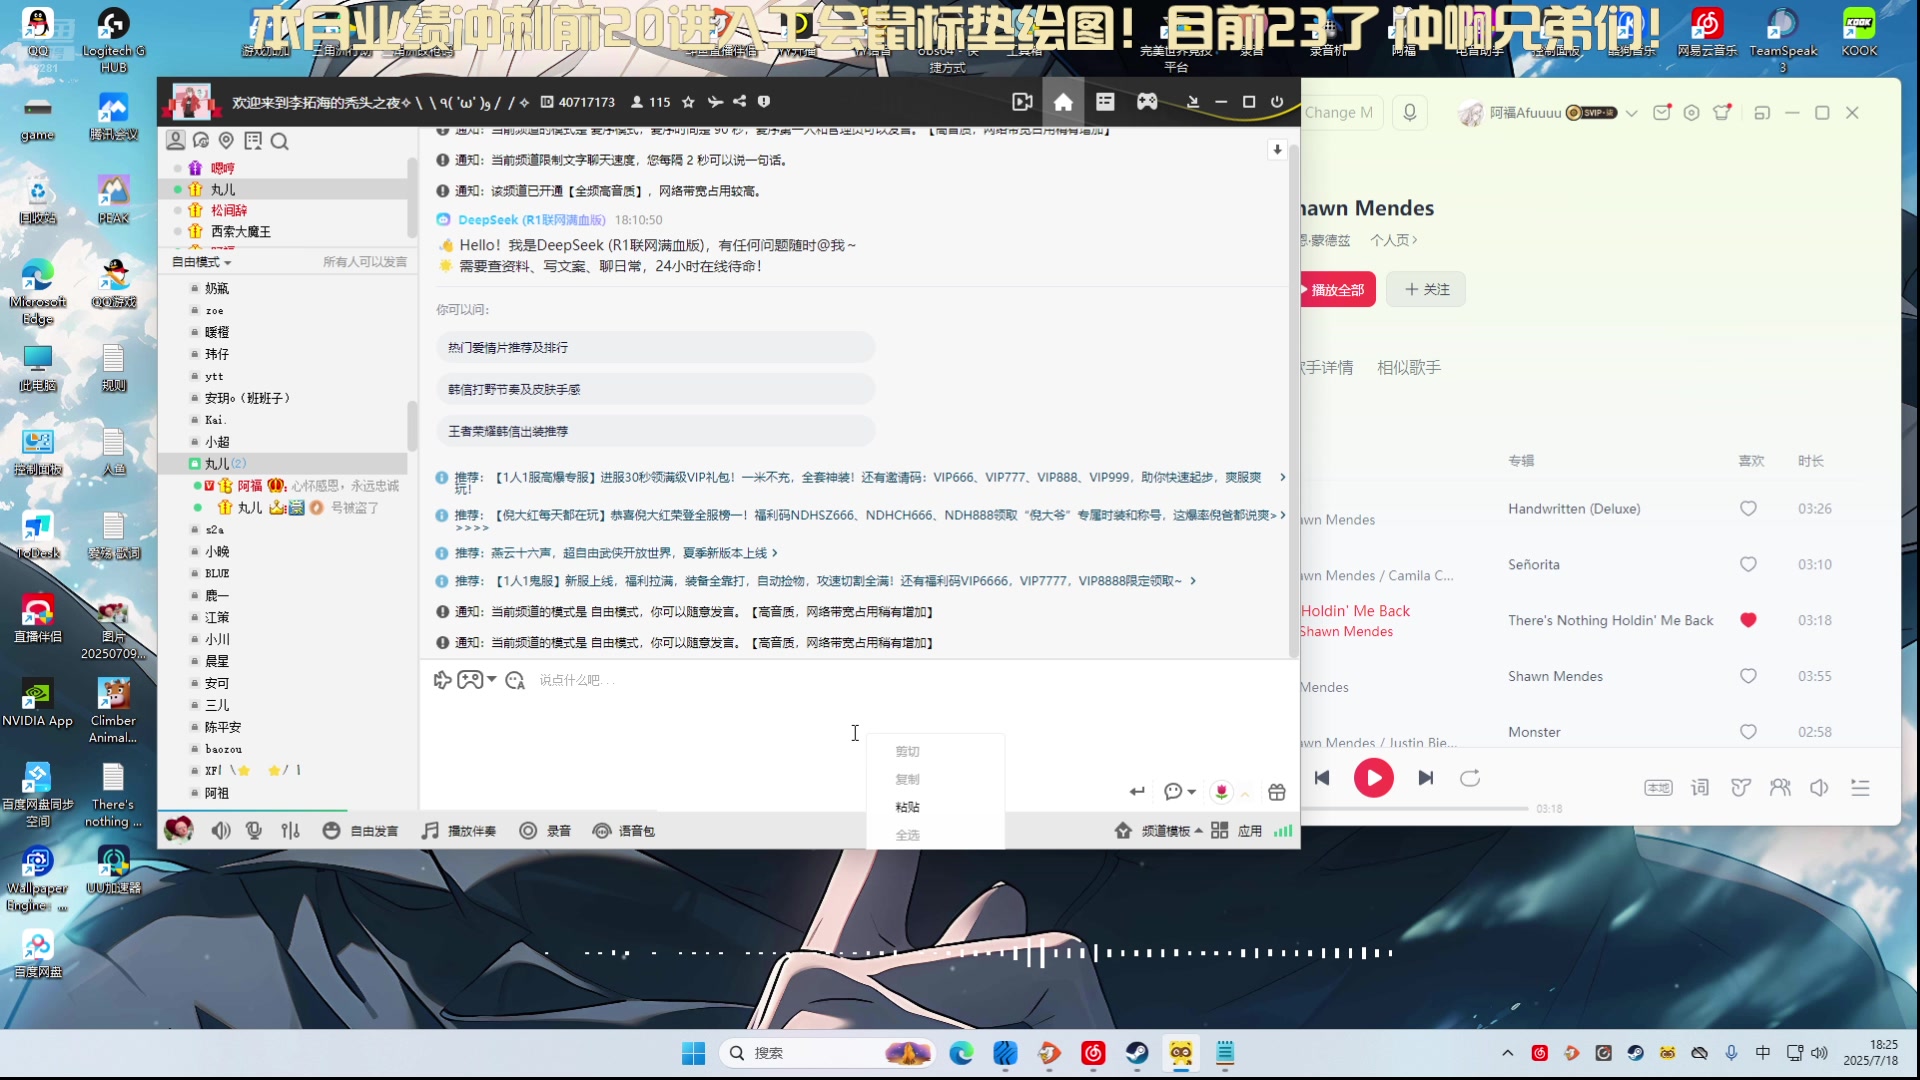Viewport: 1920px width, 1080px height.
Task: Send a flower with the flower icon
Action: click(x=1221, y=792)
